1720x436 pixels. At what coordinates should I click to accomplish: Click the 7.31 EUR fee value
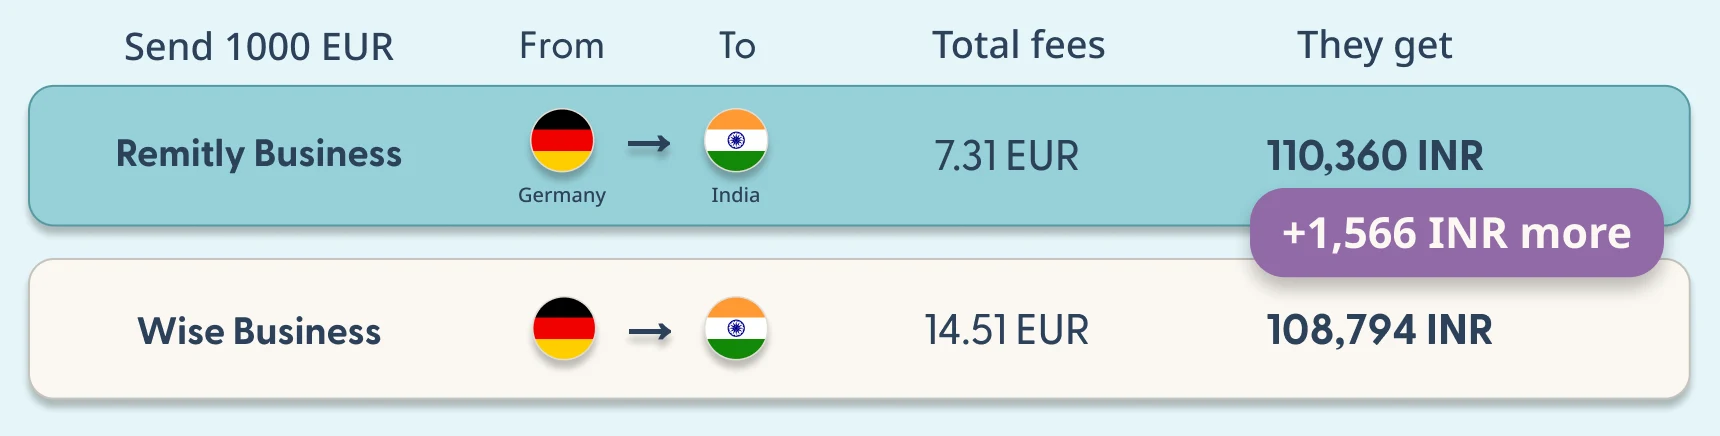point(1006,156)
